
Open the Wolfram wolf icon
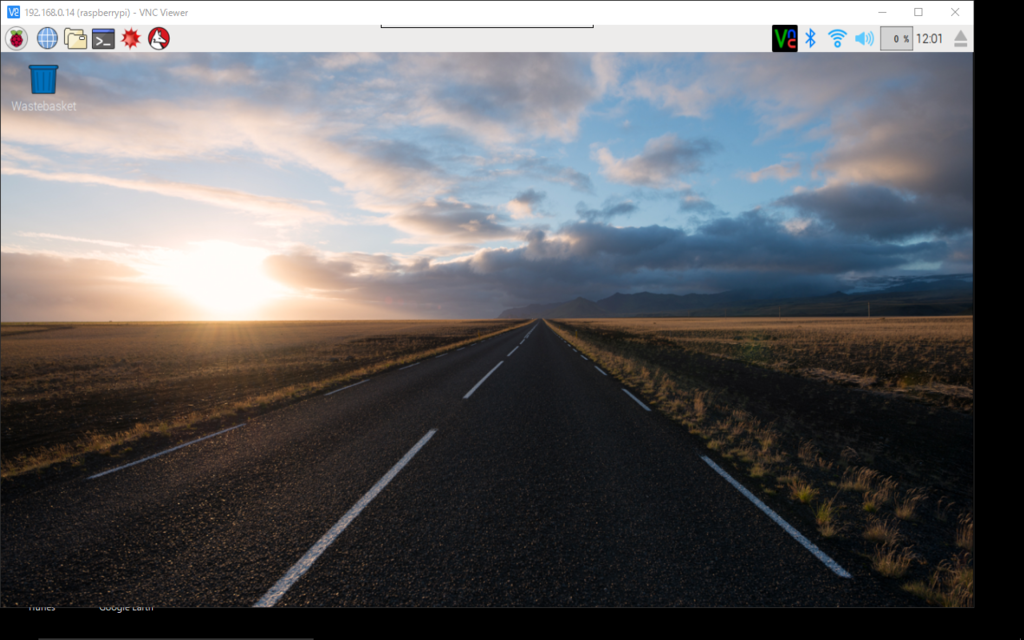coord(159,39)
